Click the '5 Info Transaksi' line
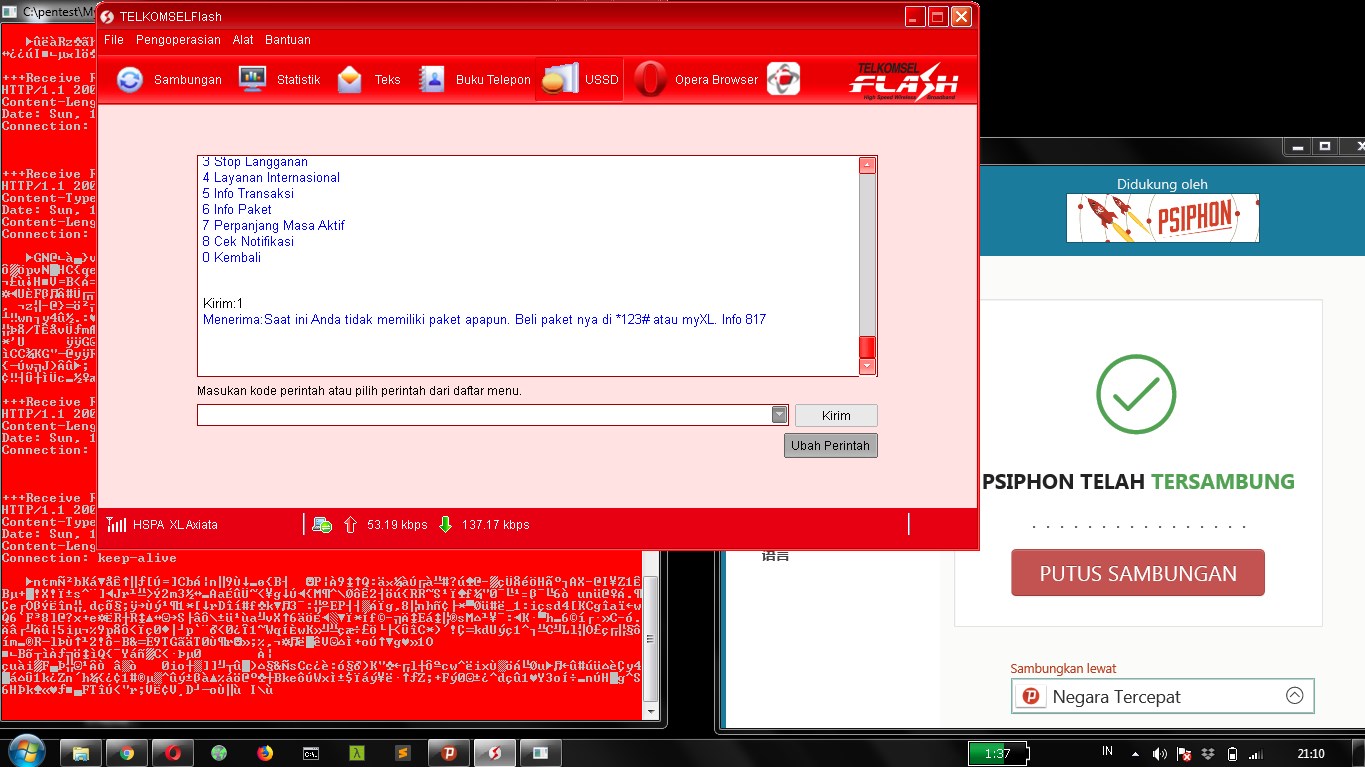 pos(248,193)
